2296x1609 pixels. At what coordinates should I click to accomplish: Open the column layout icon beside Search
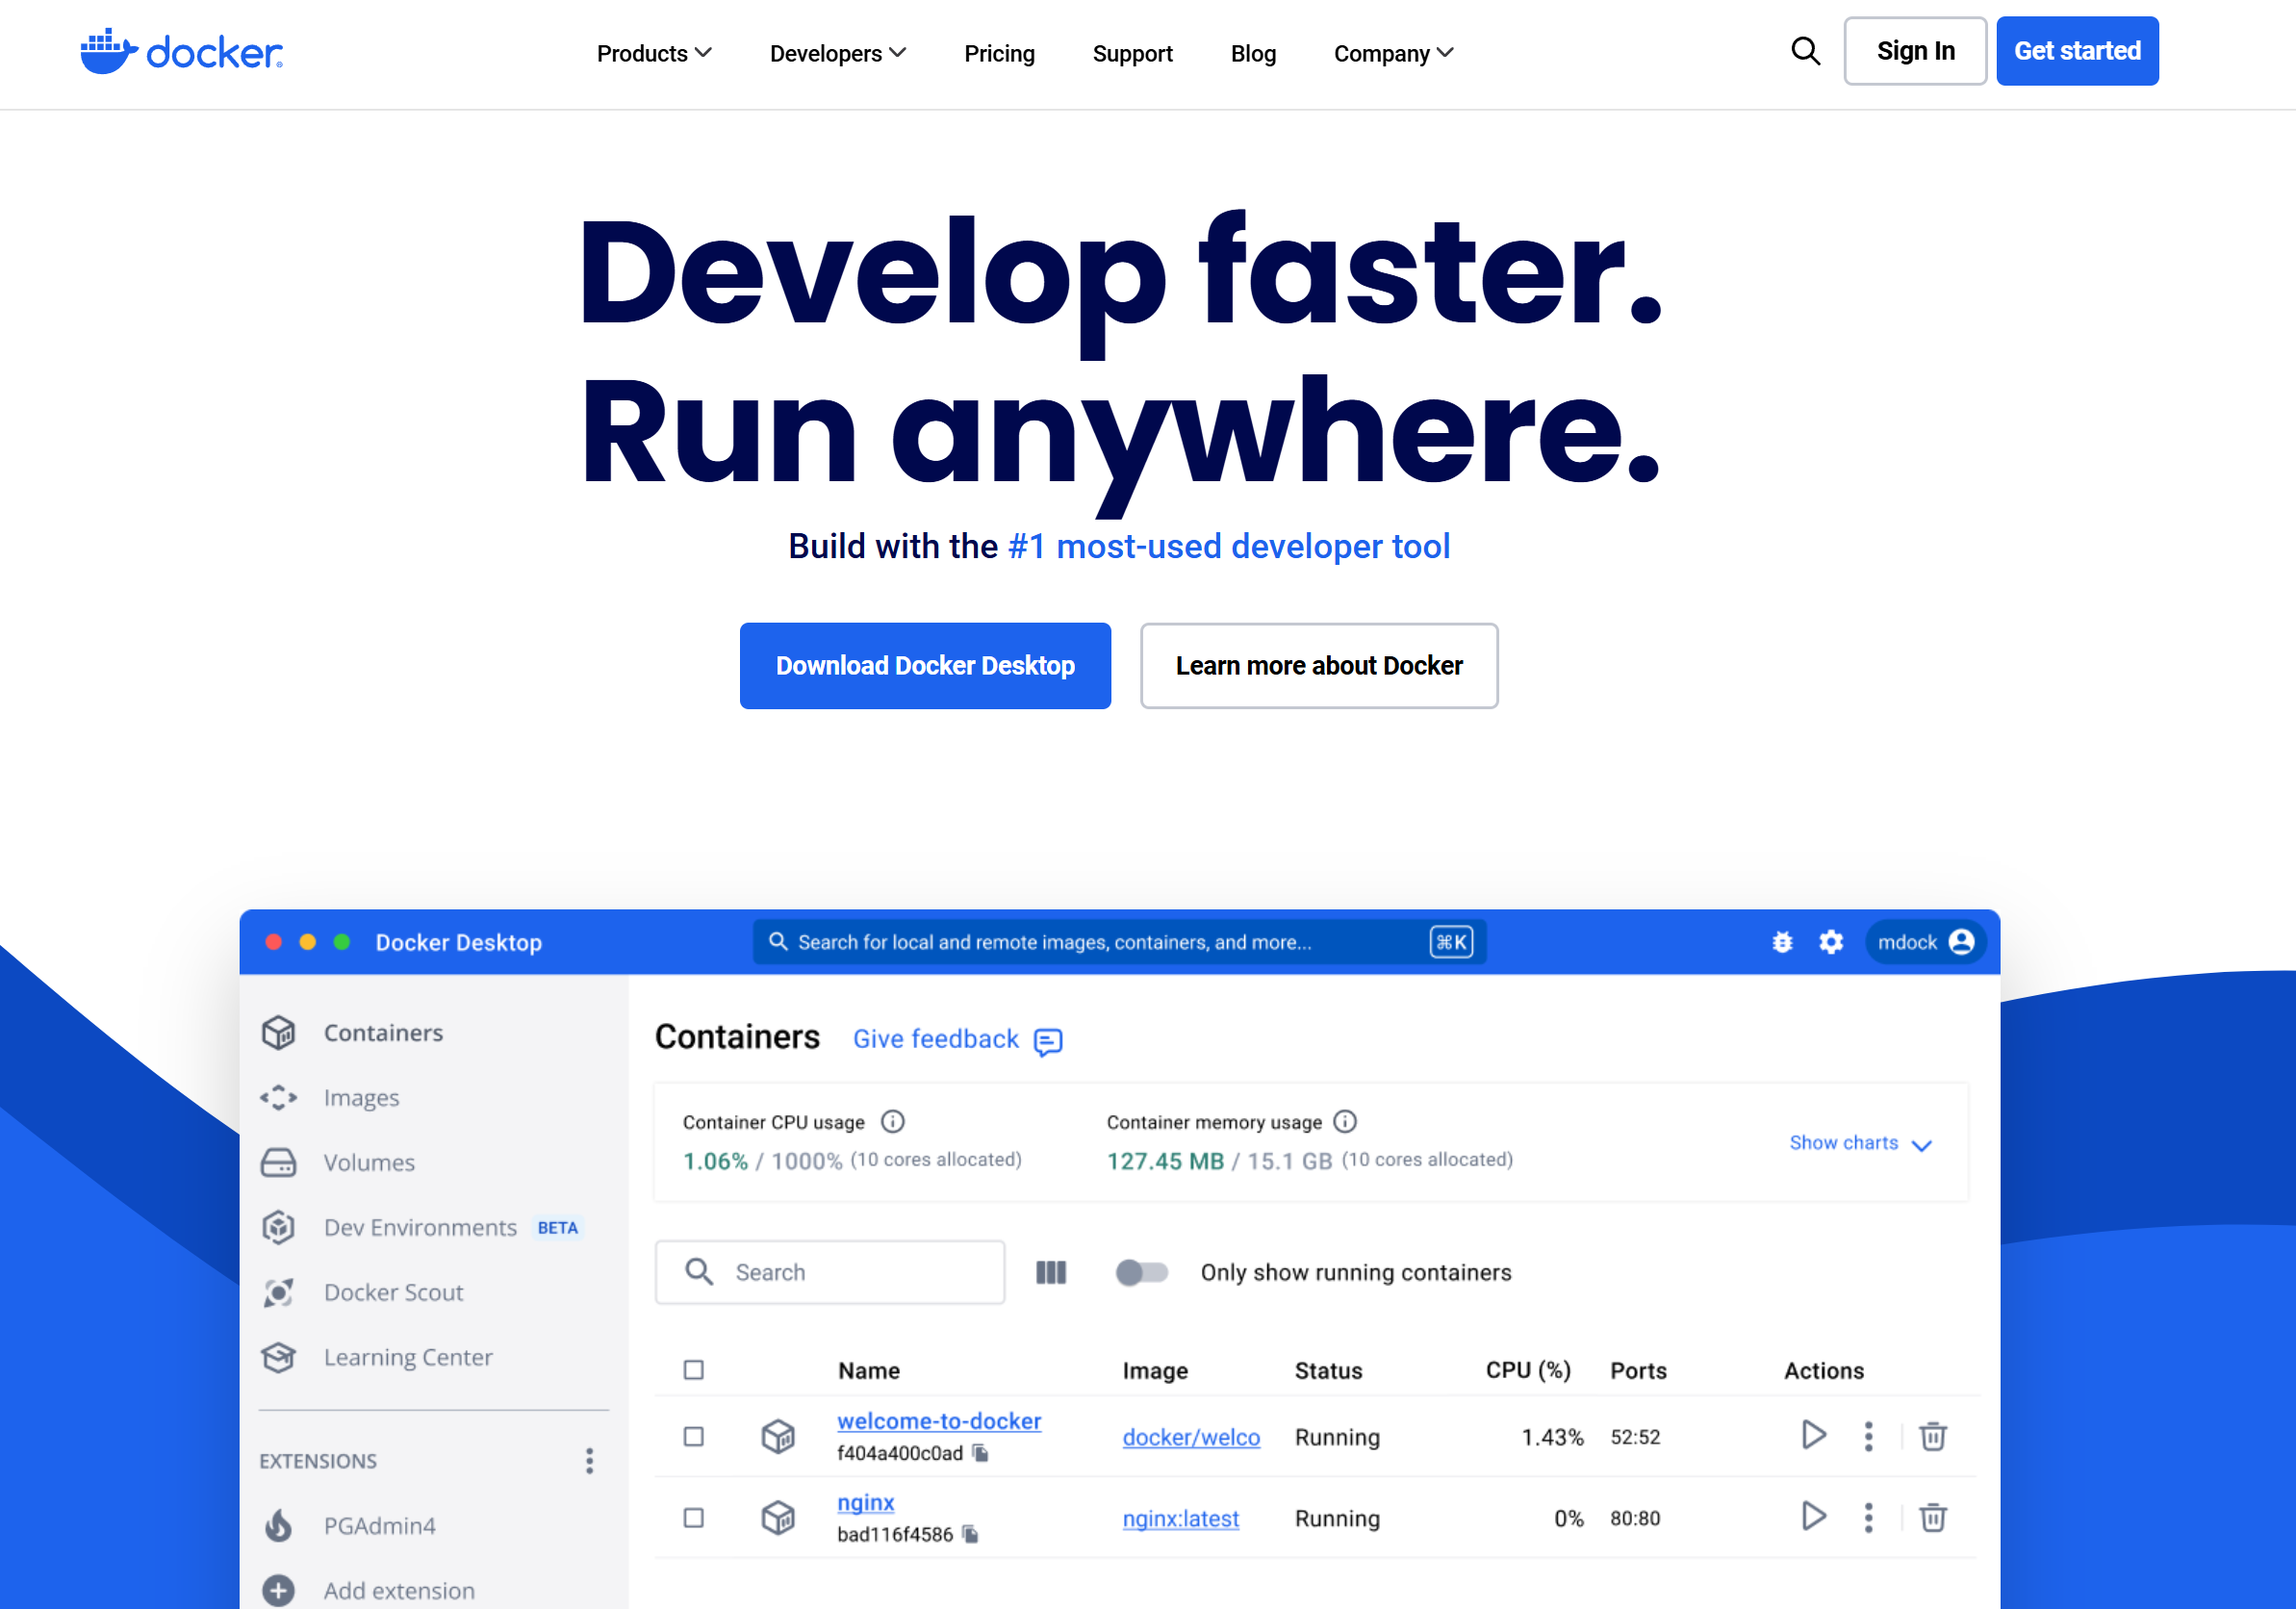point(1051,1272)
